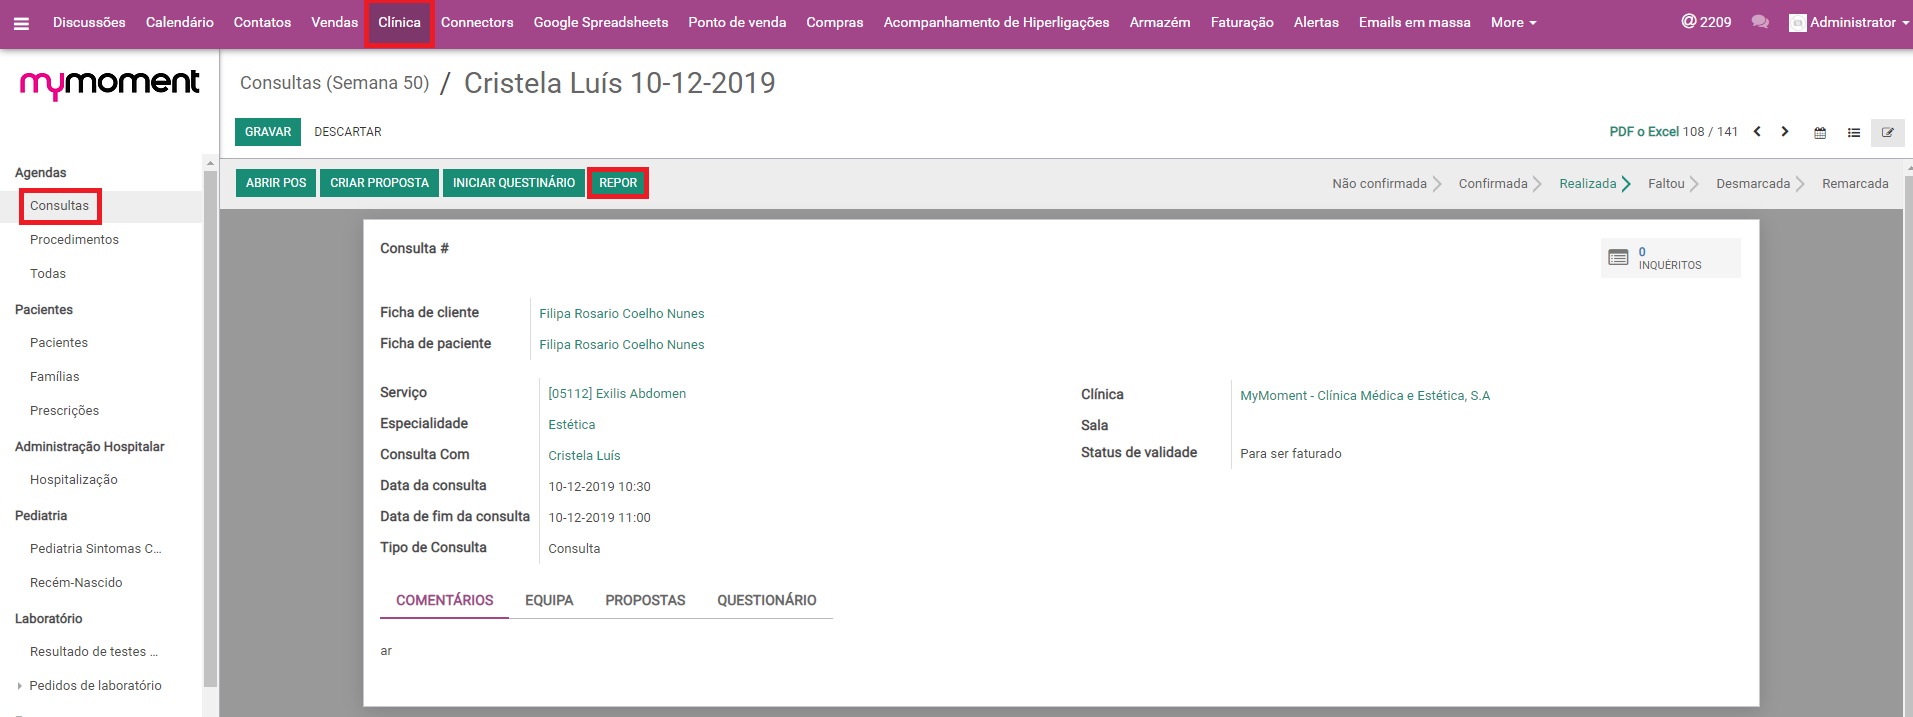
Task: Open the Cristela Luís doctor link
Action: [584, 456]
